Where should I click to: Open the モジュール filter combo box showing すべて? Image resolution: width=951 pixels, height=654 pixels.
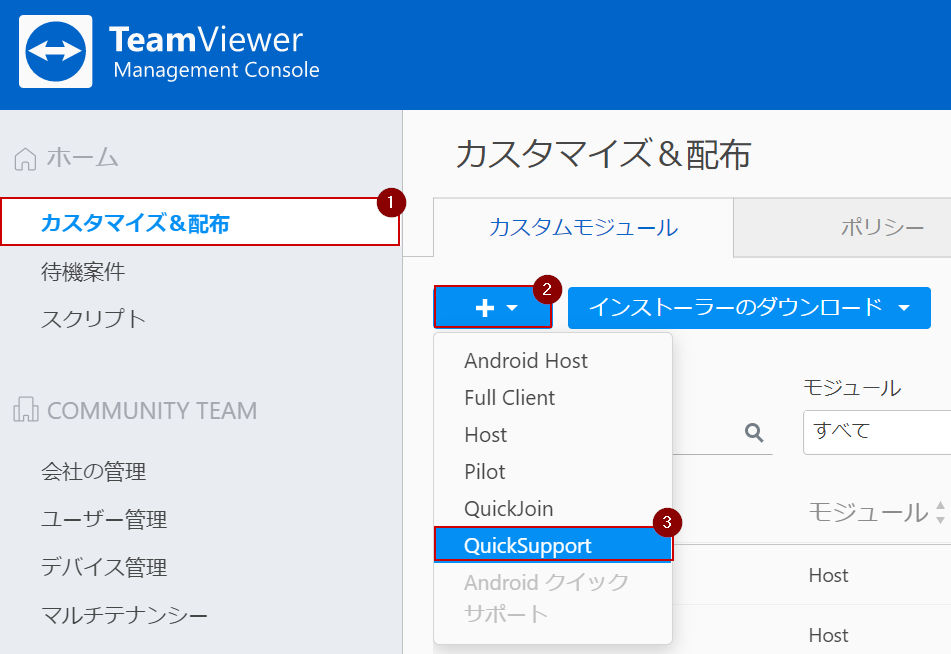877,432
